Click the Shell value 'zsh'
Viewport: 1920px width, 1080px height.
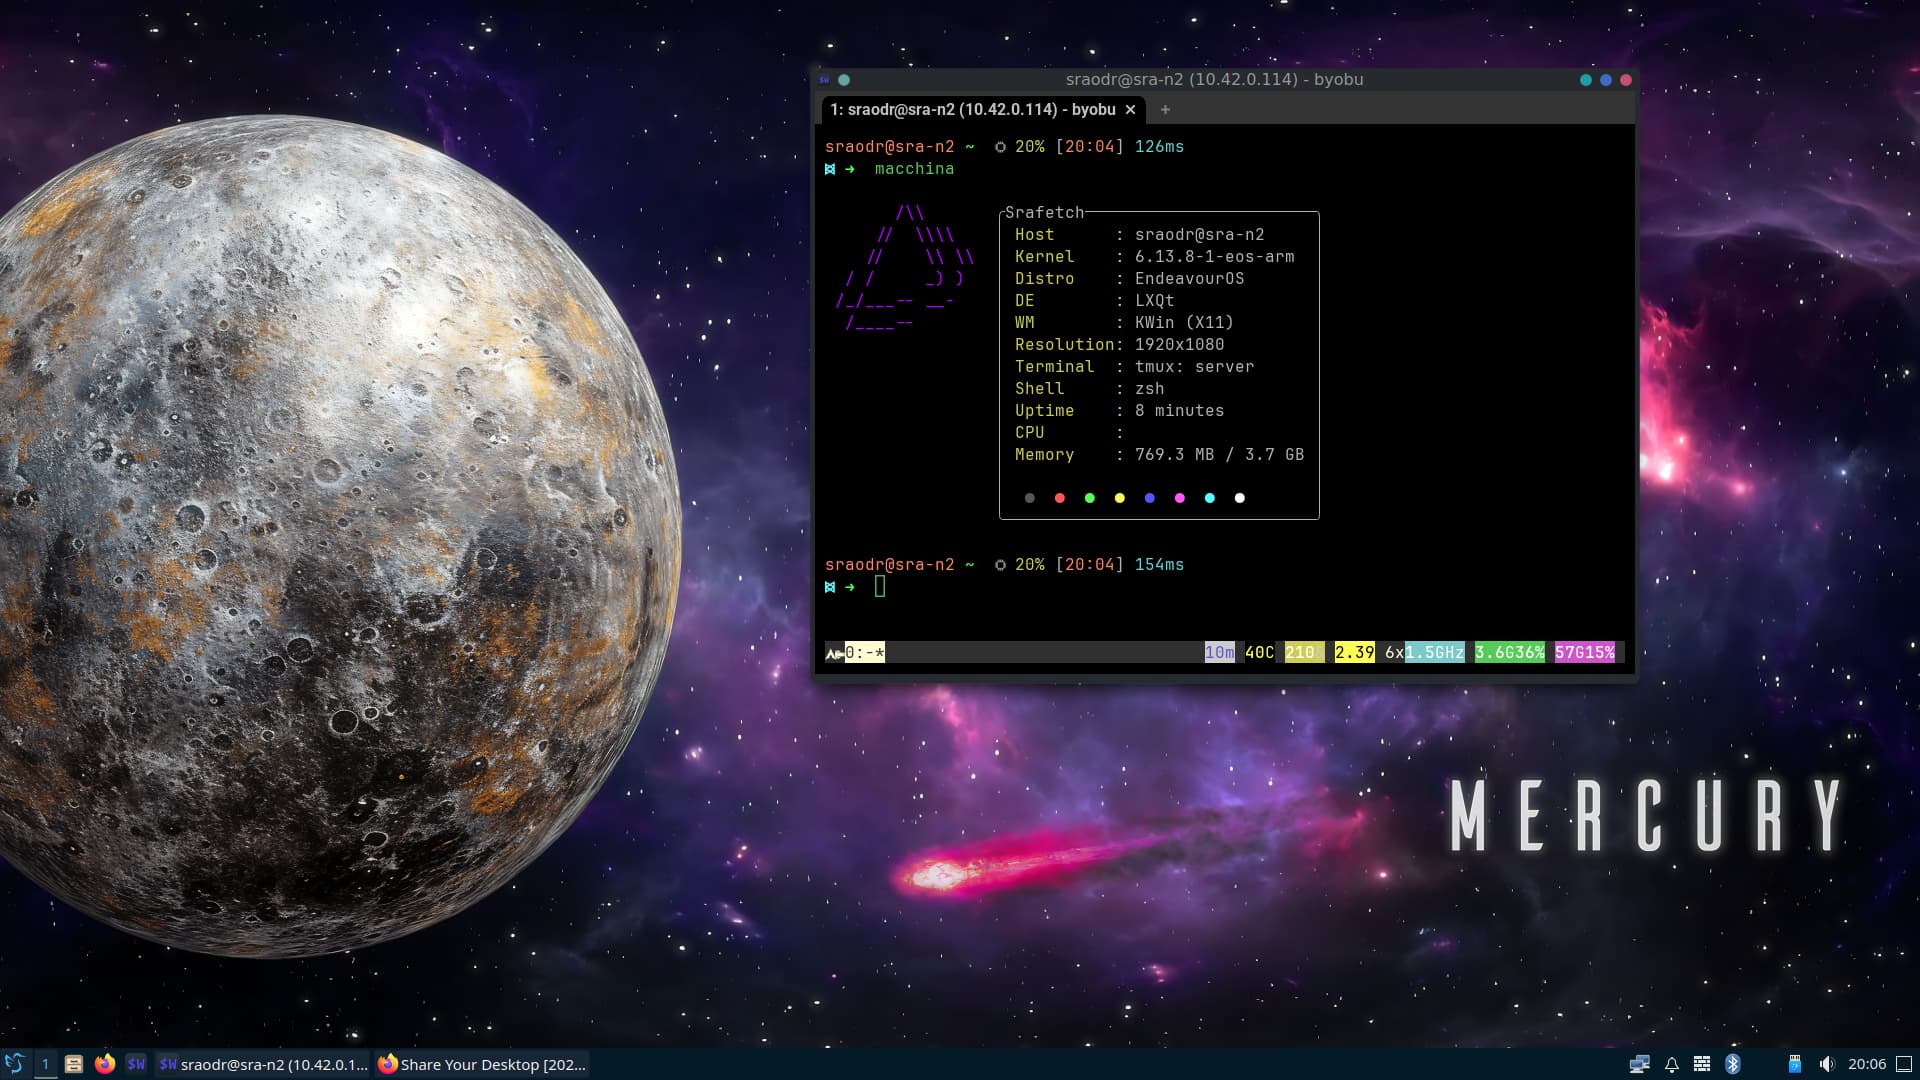pos(1149,389)
